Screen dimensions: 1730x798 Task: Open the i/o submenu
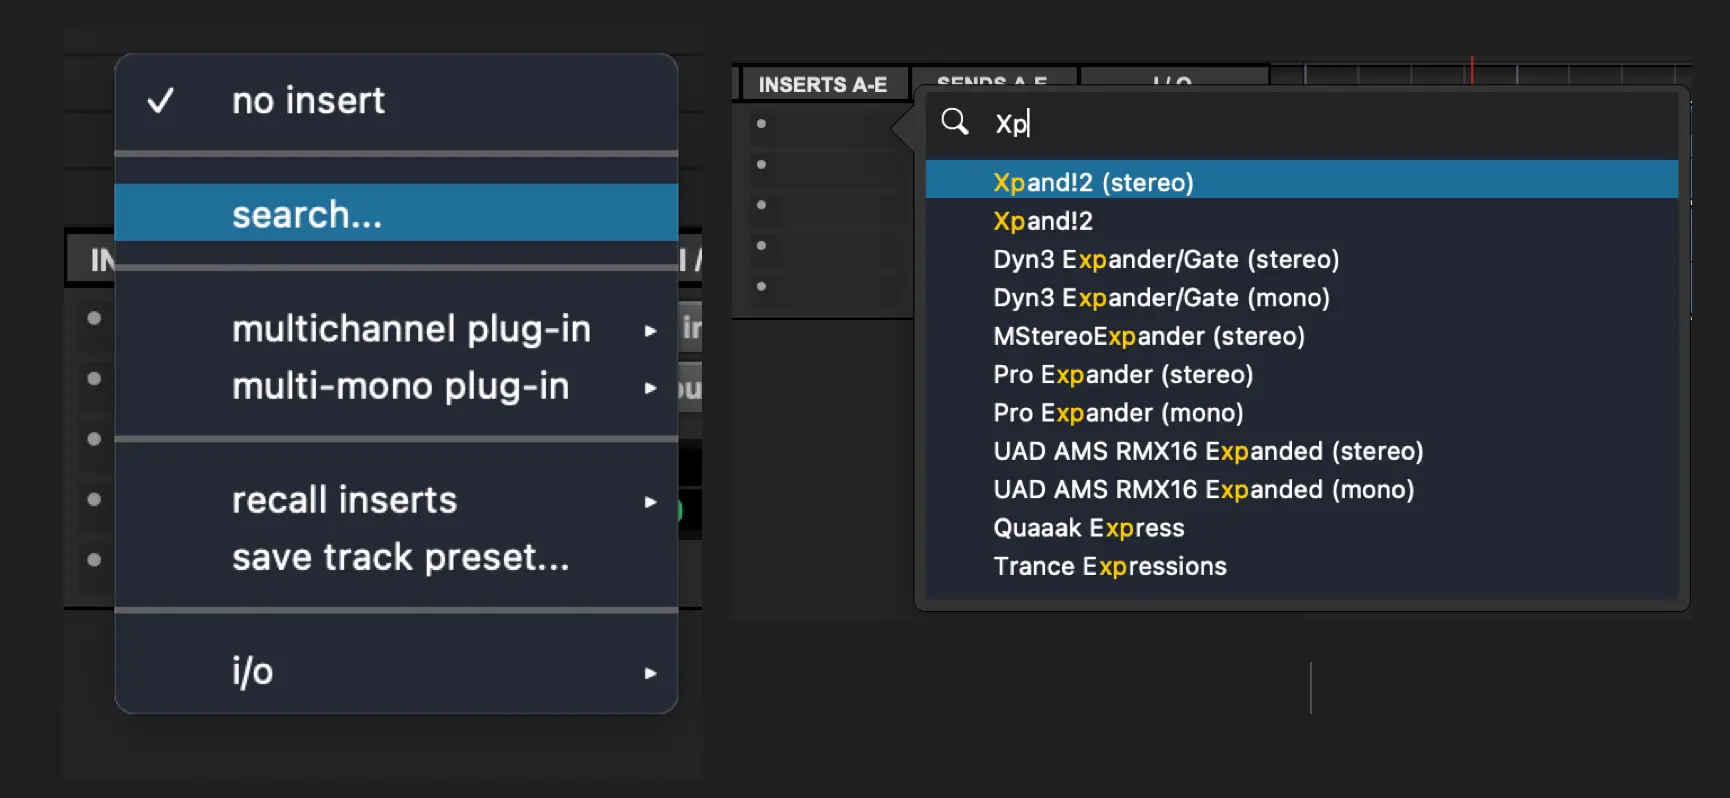pos(252,671)
